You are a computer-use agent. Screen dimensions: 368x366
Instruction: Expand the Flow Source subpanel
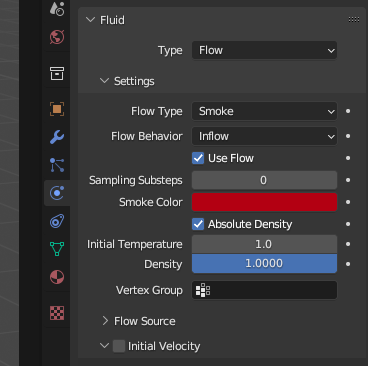[105, 321]
